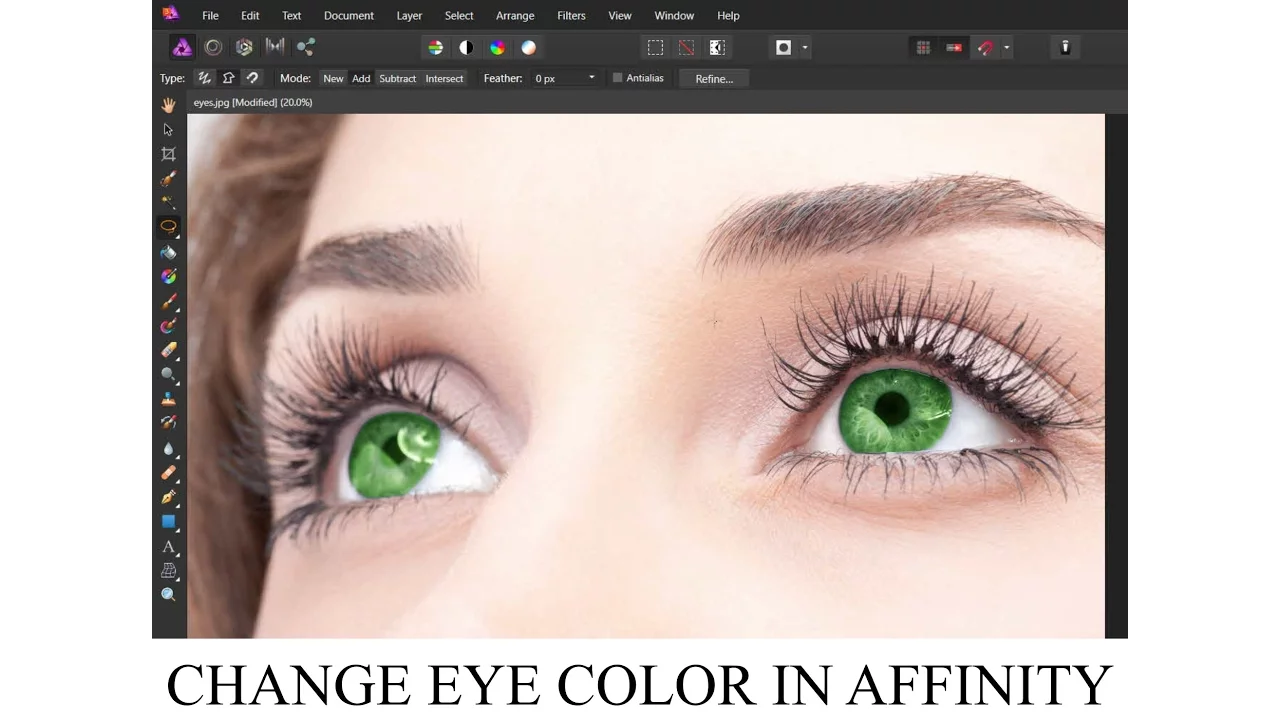The image size is (1280, 720).
Task: Open the Window menu
Action: coord(674,15)
